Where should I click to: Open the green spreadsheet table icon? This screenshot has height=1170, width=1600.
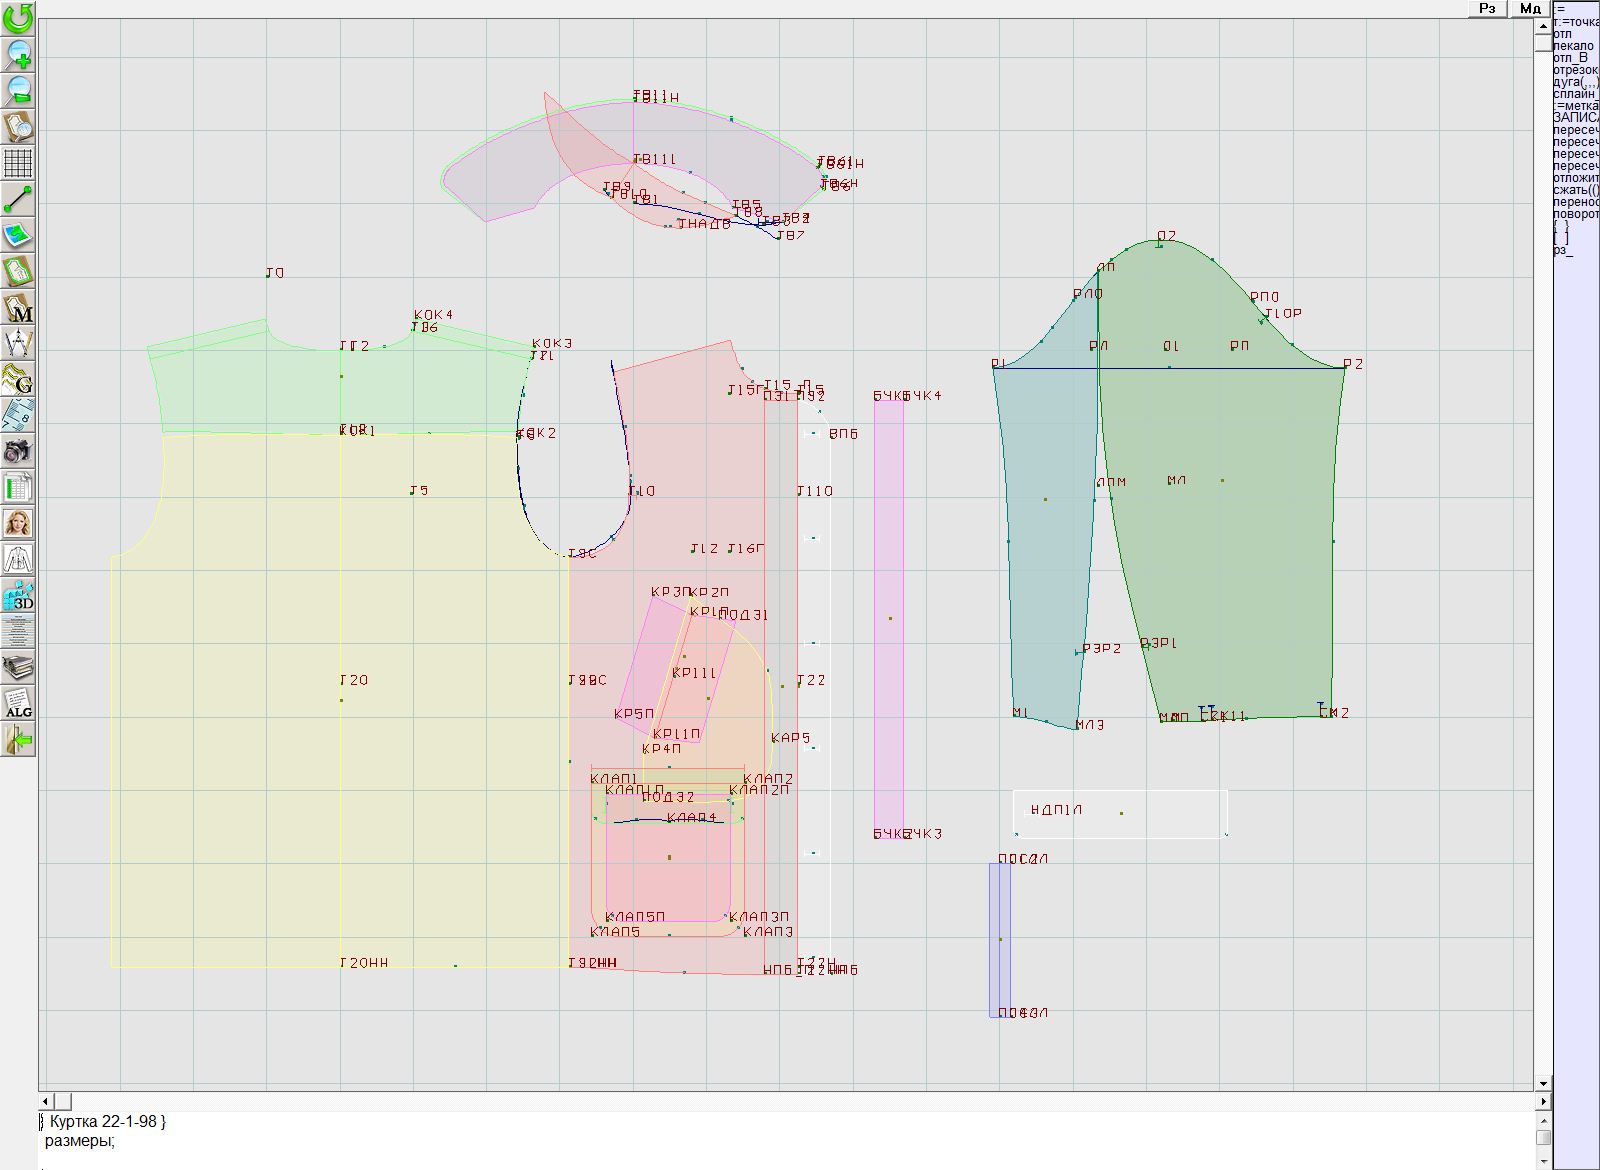[x=18, y=488]
